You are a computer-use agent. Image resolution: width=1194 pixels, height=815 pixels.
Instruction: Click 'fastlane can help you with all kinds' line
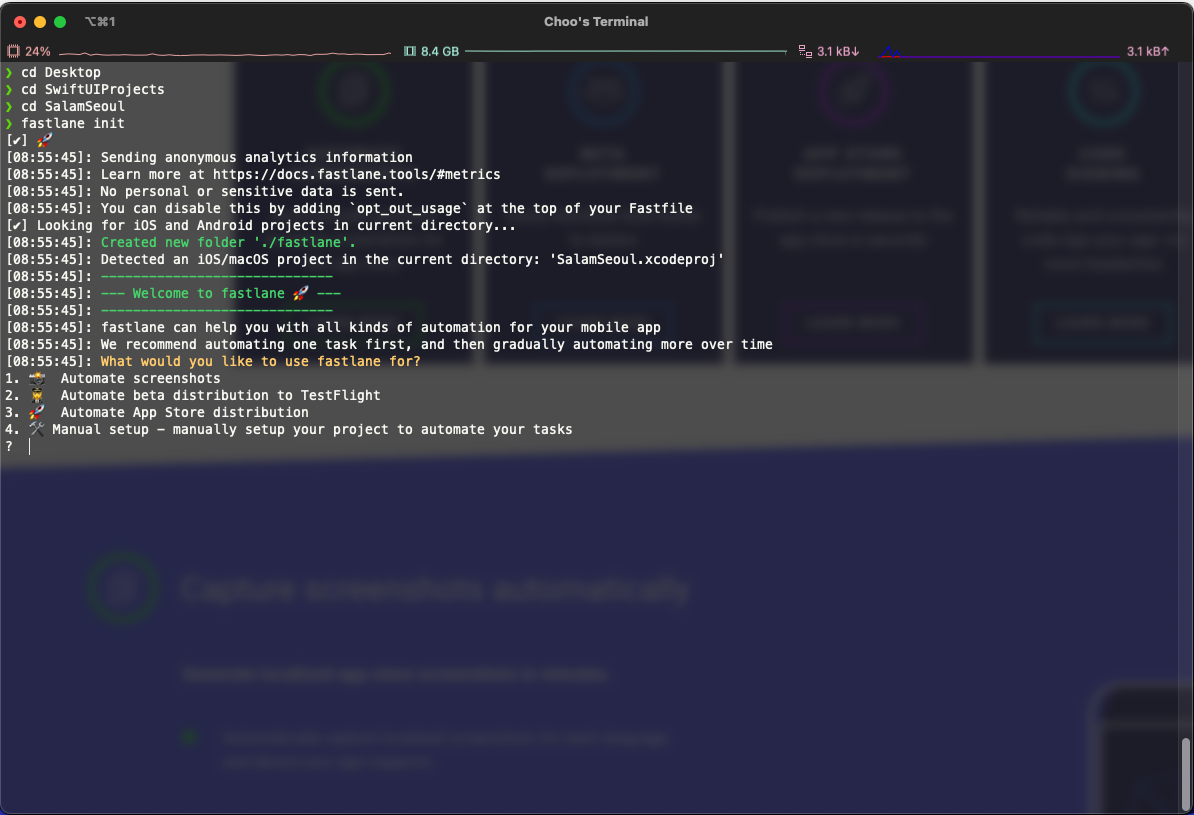tap(381, 328)
